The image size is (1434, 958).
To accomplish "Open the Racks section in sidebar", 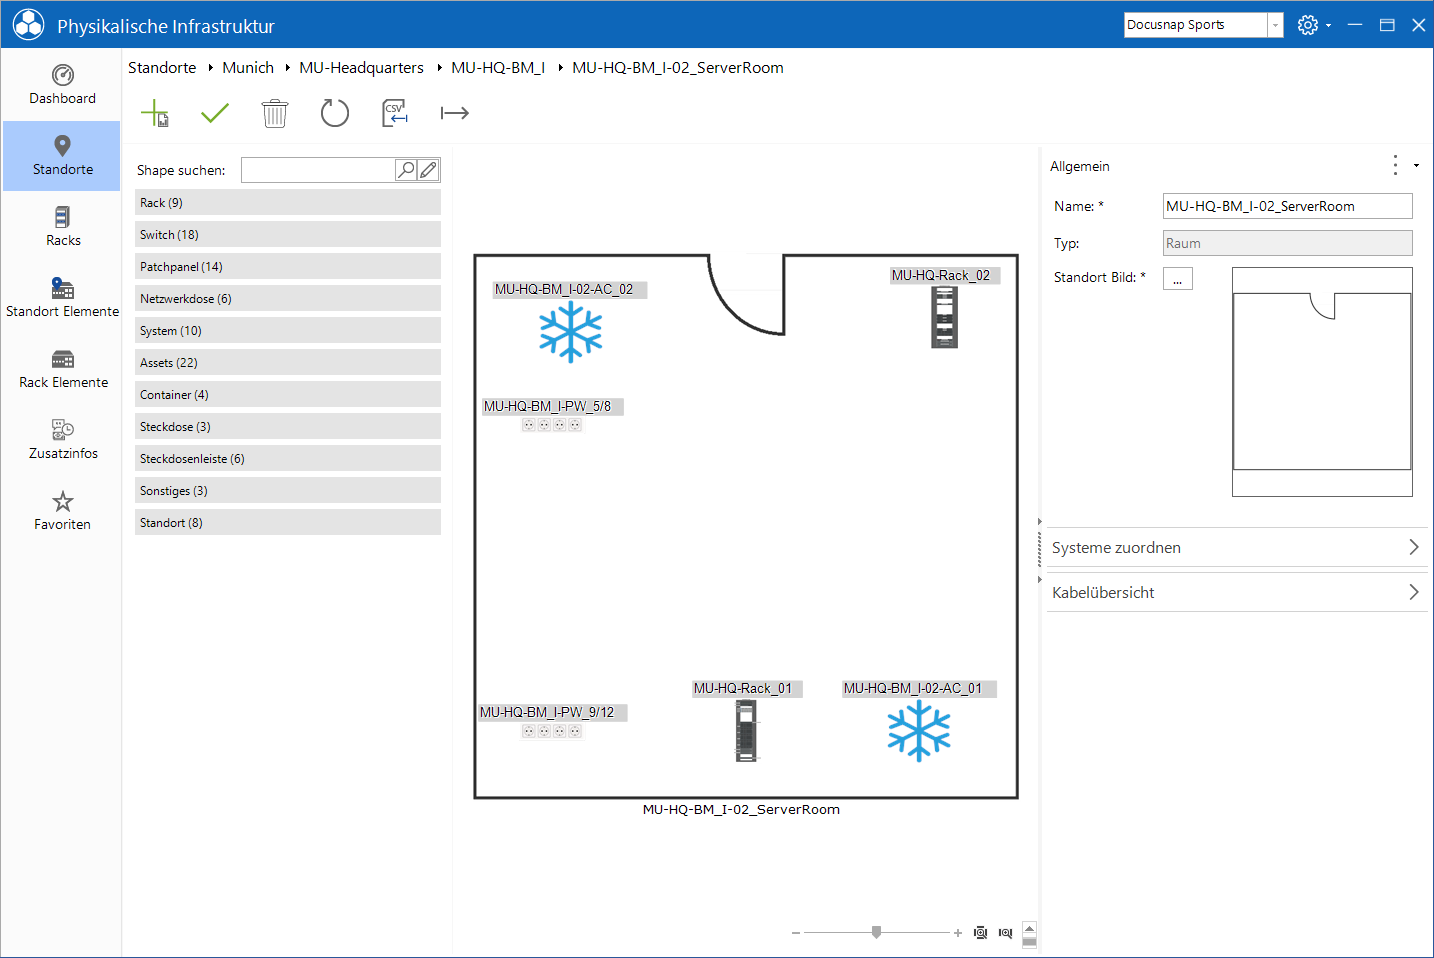I will pyautogui.click(x=62, y=226).
